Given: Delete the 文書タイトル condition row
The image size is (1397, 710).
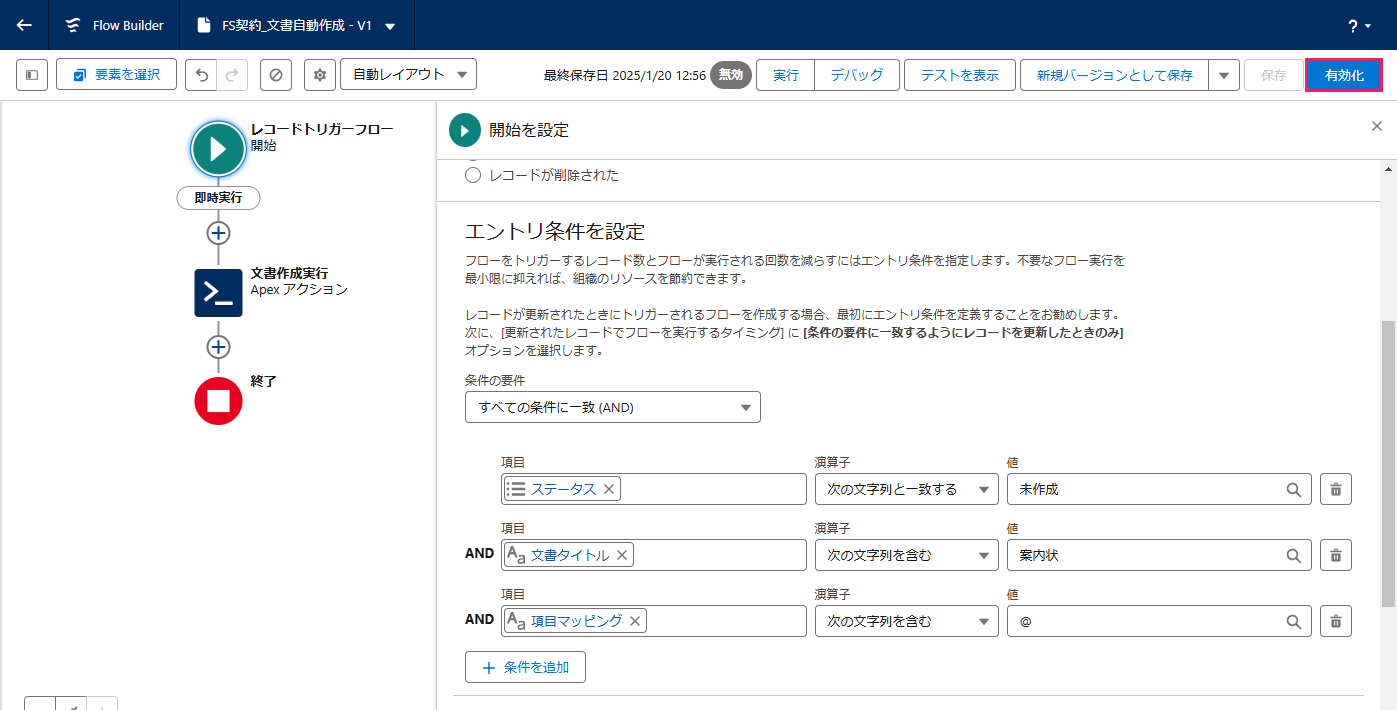Looking at the screenshot, I should 1336,555.
